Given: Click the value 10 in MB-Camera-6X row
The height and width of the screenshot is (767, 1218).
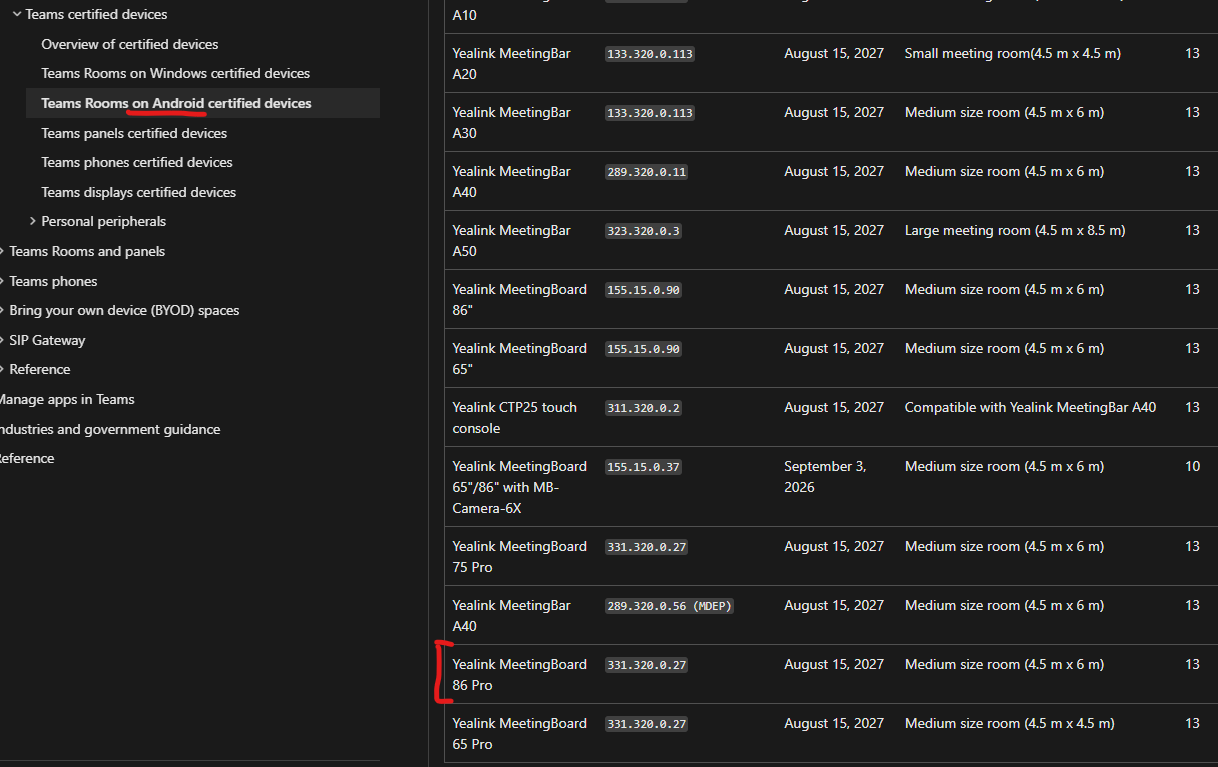Looking at the screenshot, I should pyautogui.click(x=1192, y=466).
